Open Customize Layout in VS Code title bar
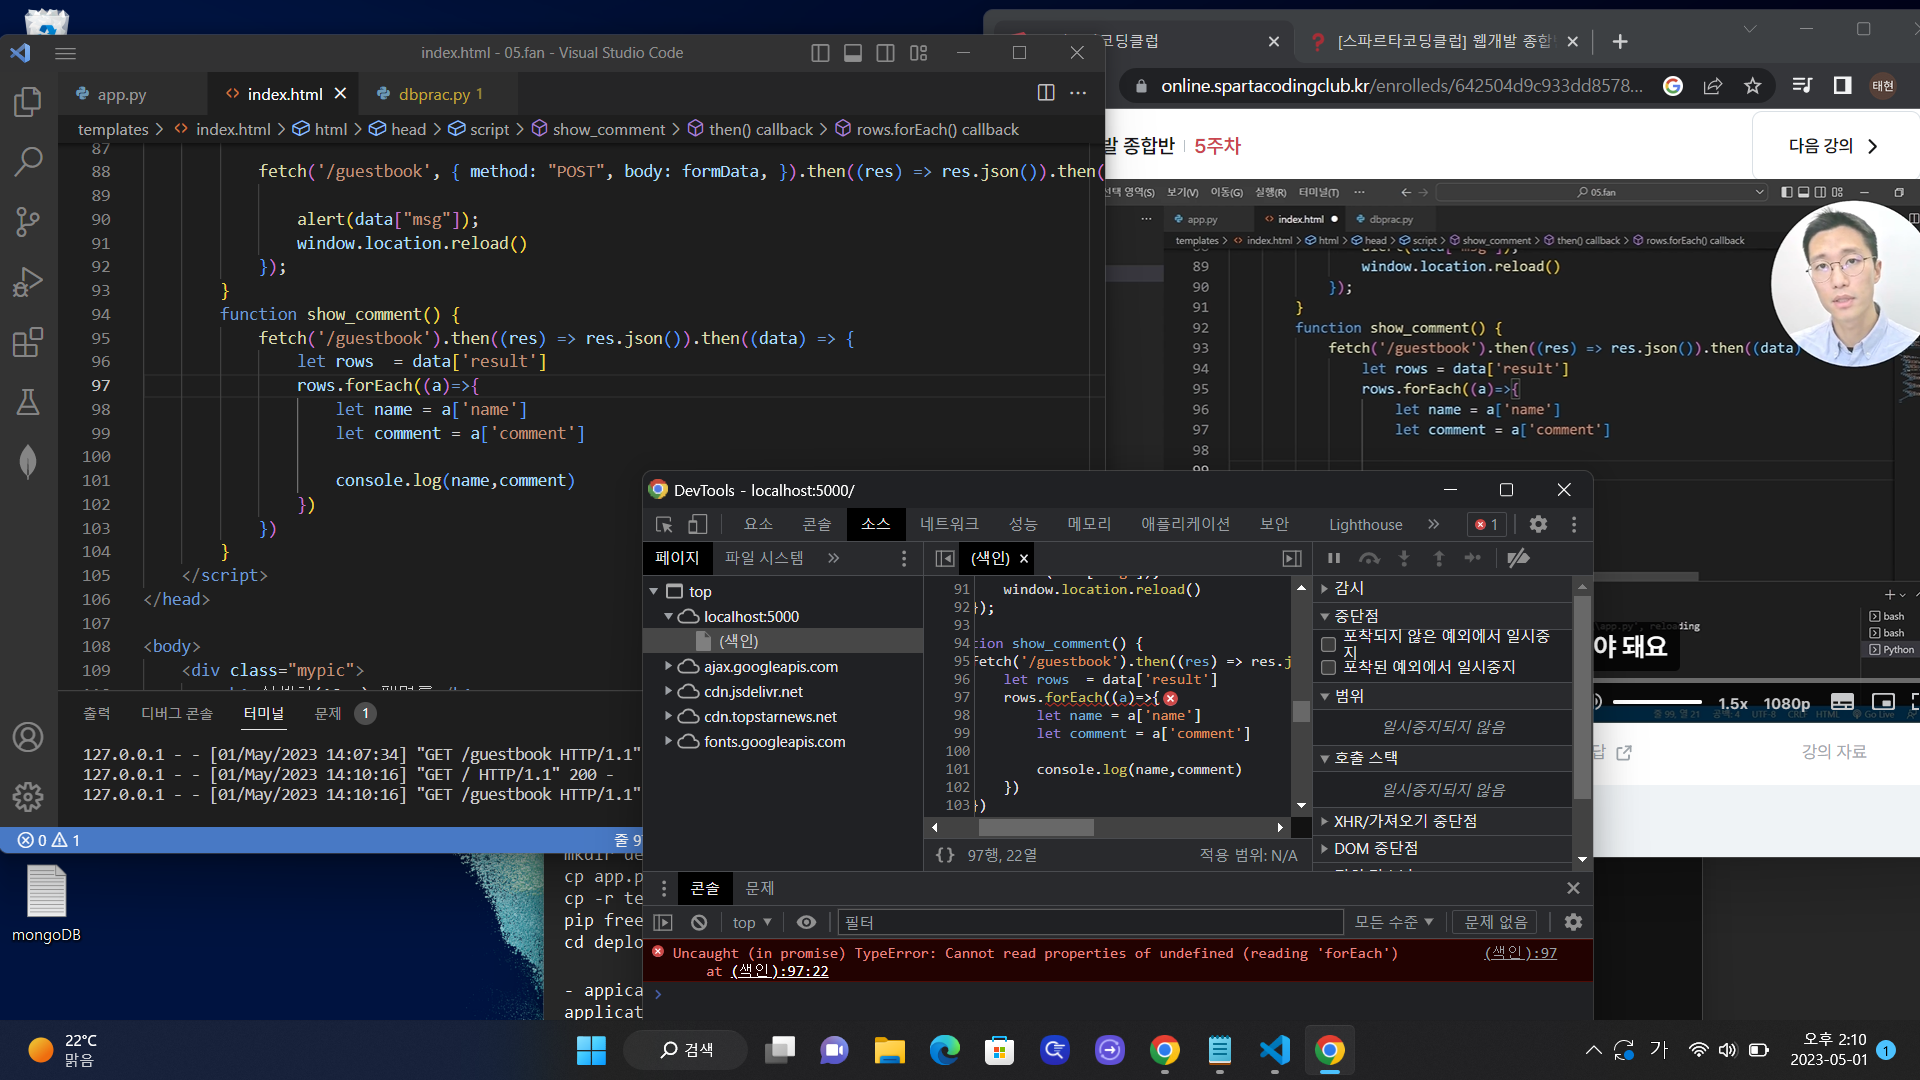1920x1080 pixels. pyautogui.click(x=919, y=53)
